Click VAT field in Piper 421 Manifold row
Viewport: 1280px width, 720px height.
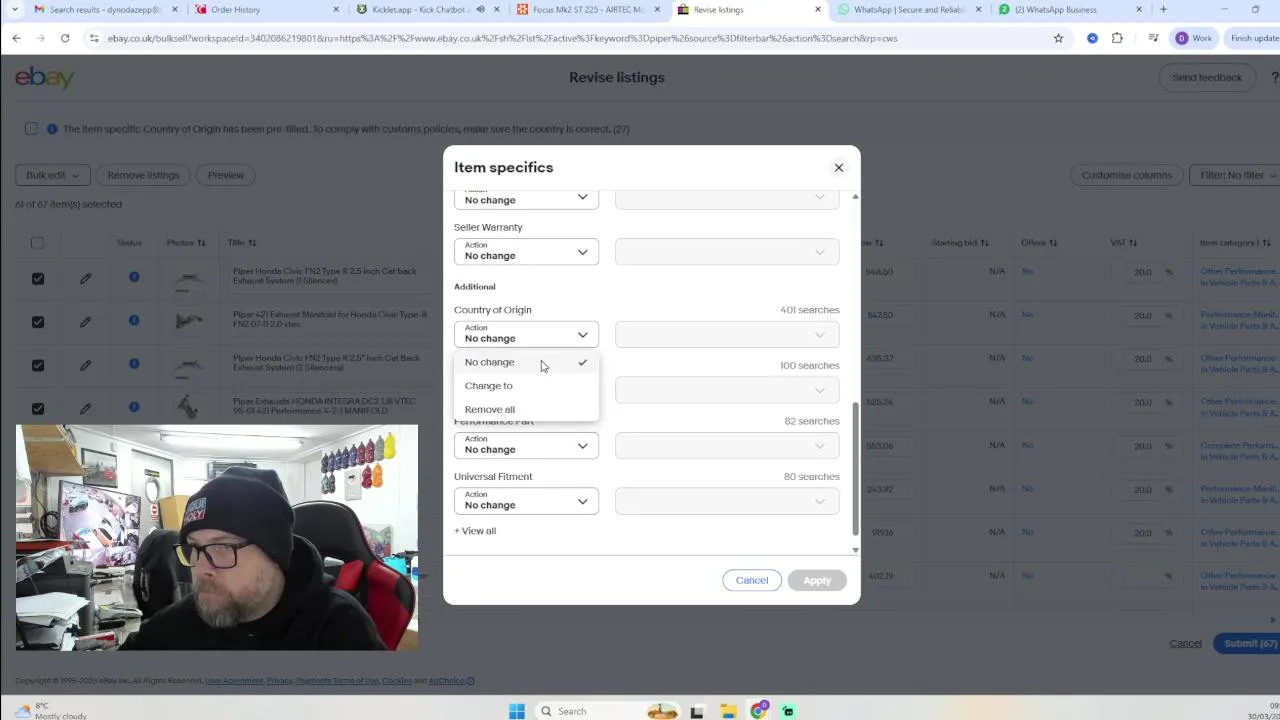tap(1143, 315)
